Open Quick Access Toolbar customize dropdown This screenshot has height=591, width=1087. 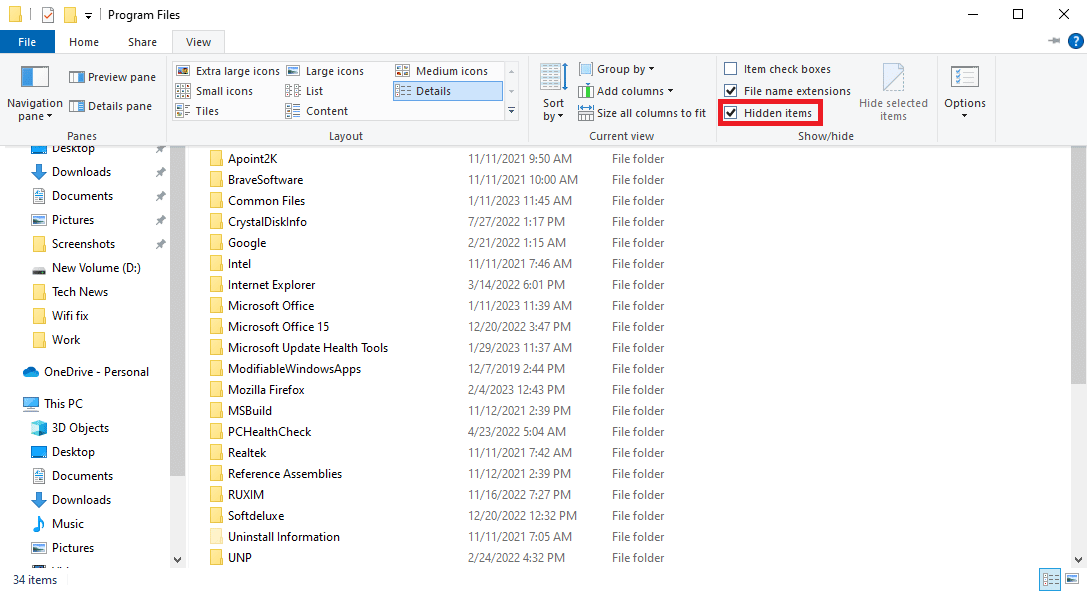coord(88,15)
